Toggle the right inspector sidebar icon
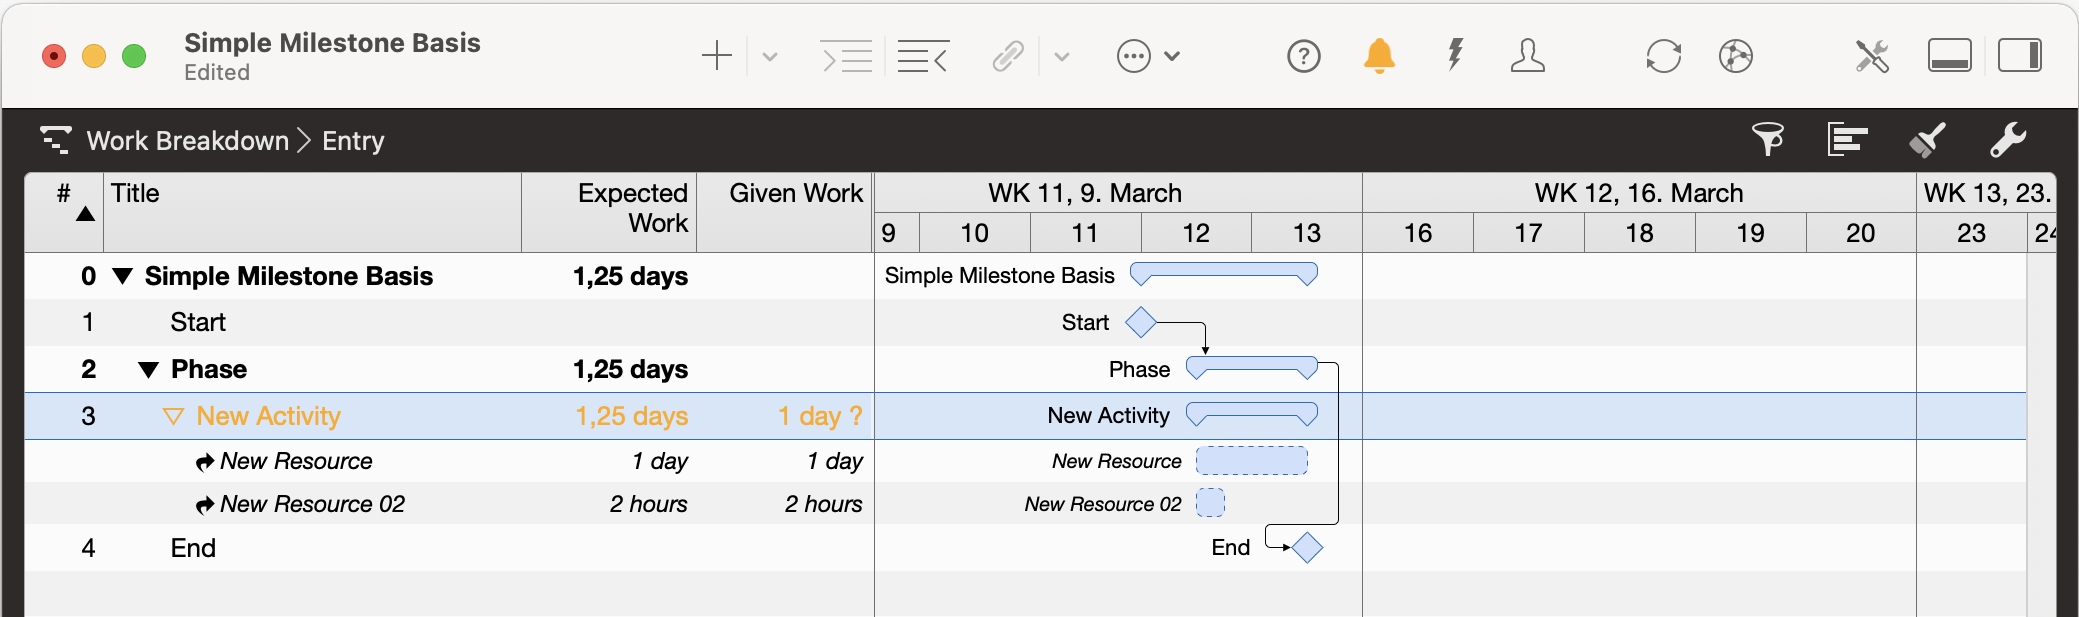The width and height of the screenshot is (2079, 617). click(x=2019, y=56)
